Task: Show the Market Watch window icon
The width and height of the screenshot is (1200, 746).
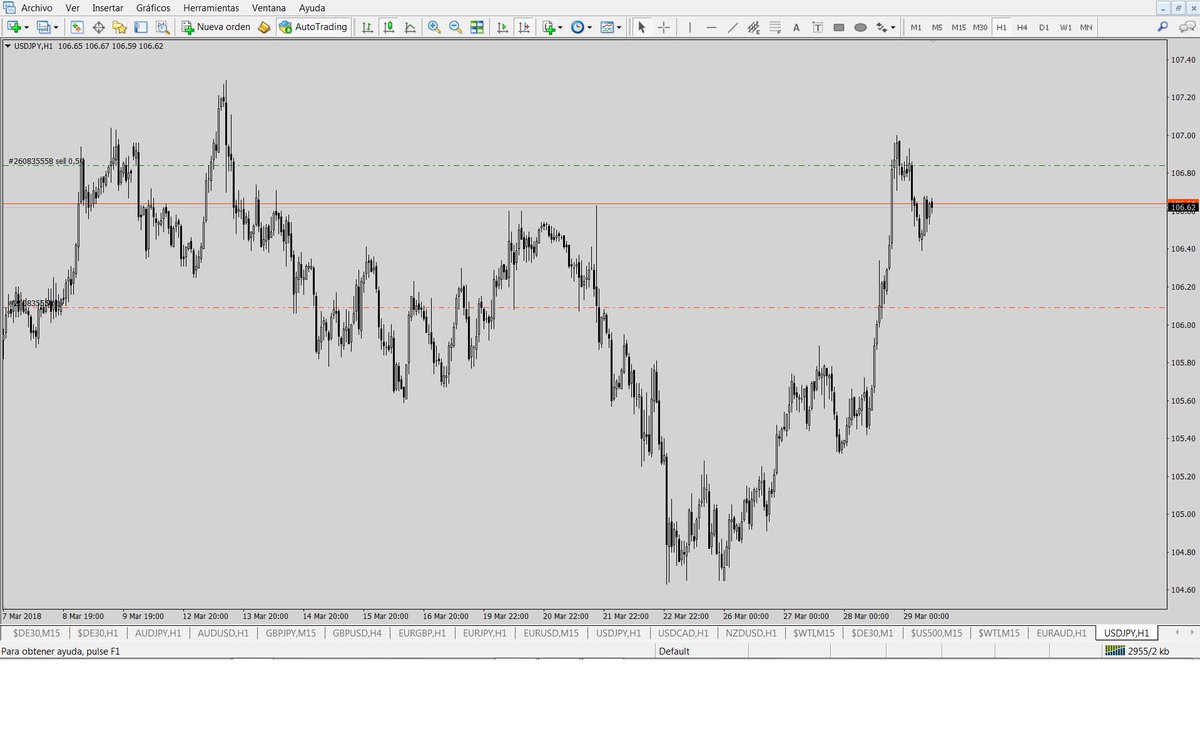Action: point(77,27)
